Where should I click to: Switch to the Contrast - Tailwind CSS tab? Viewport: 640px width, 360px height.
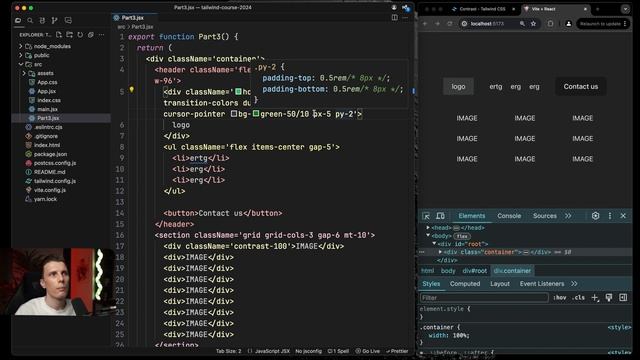[x=482, y=9]
